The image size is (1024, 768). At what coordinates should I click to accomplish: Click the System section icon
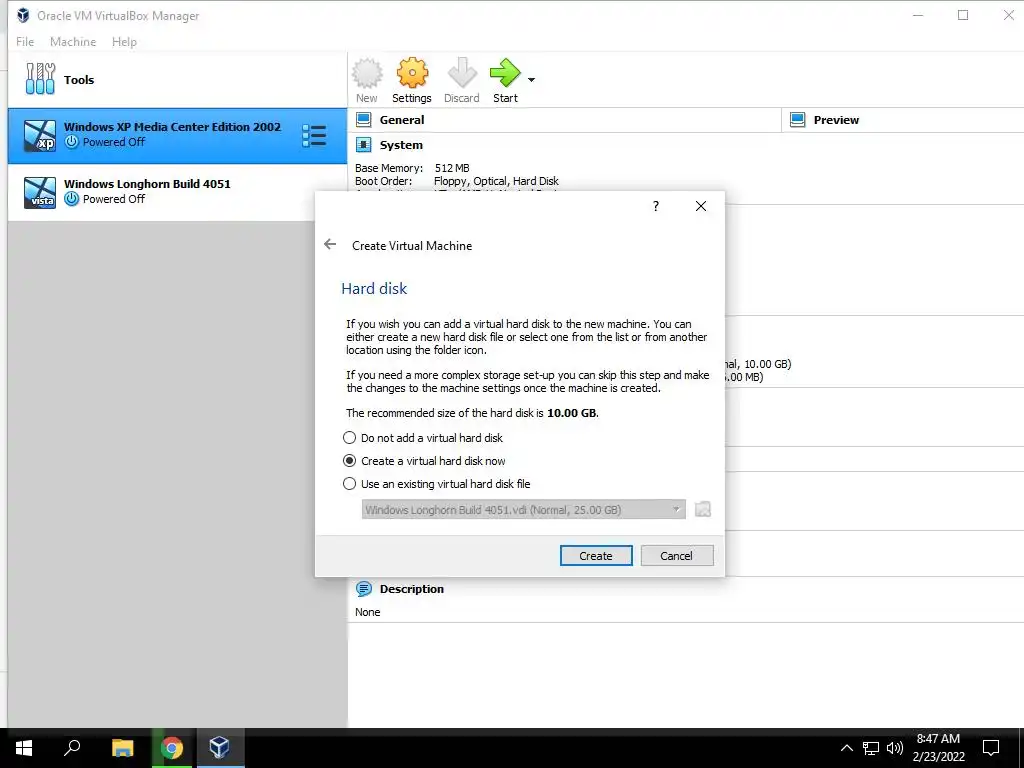click(x=364, y=145)
